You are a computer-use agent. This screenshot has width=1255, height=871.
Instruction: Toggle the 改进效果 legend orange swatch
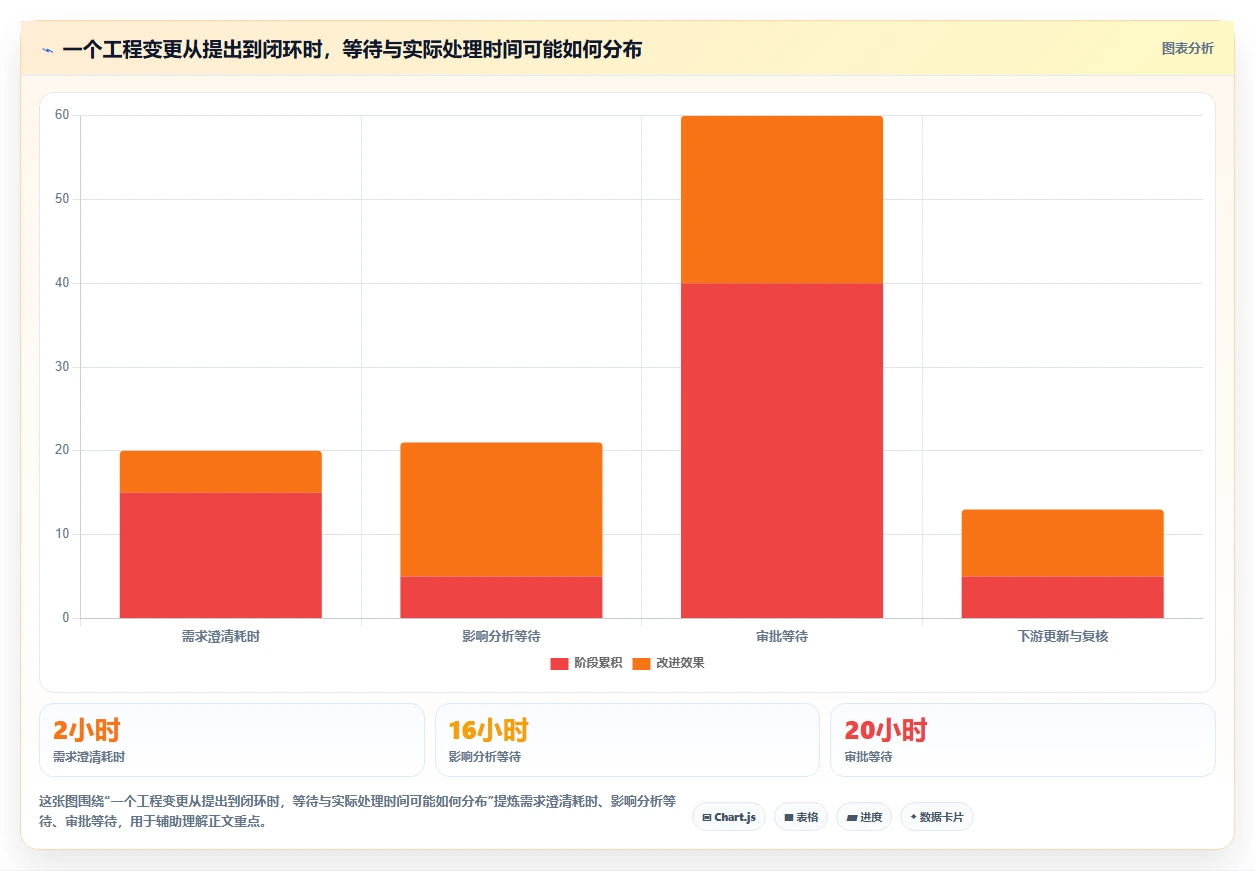click(x=641, y=663)
